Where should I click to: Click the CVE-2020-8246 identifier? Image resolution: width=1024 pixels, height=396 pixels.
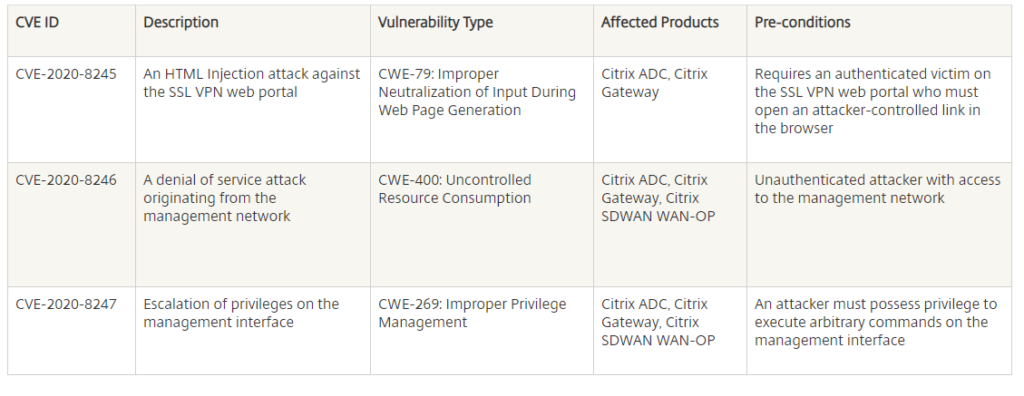pyautogui.click(x=66, y=180)
